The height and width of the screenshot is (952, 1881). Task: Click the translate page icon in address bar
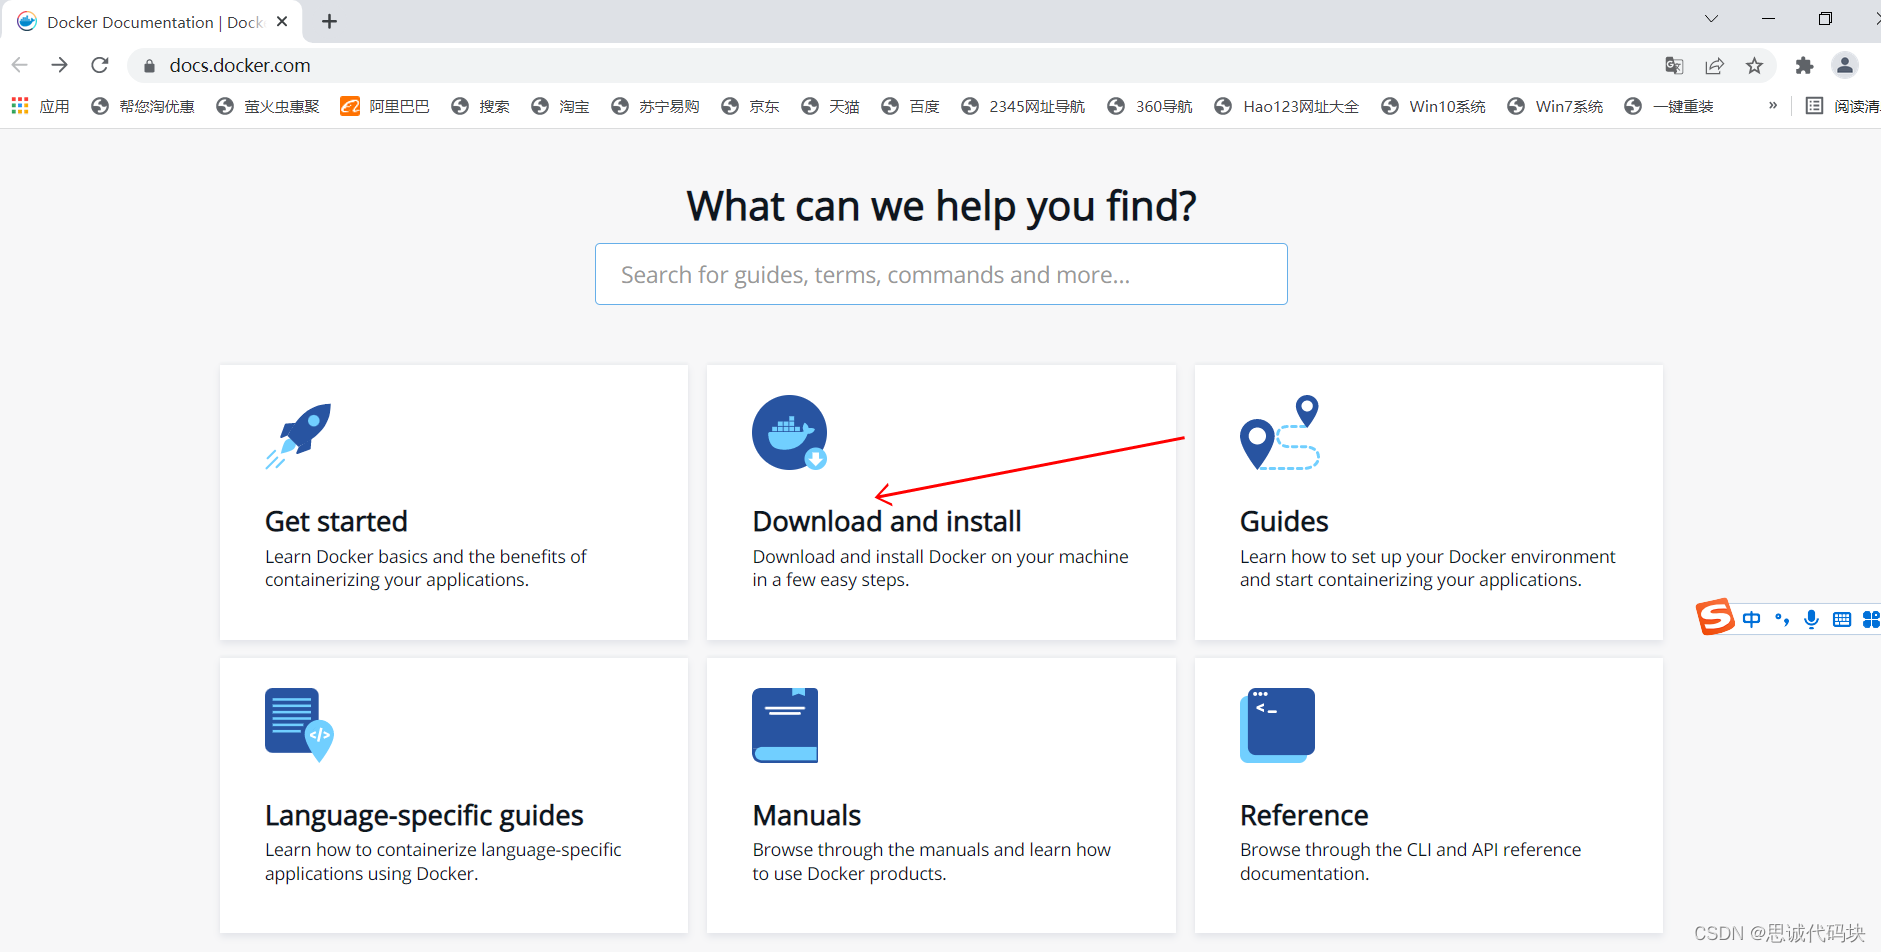tap(1674, 65)
